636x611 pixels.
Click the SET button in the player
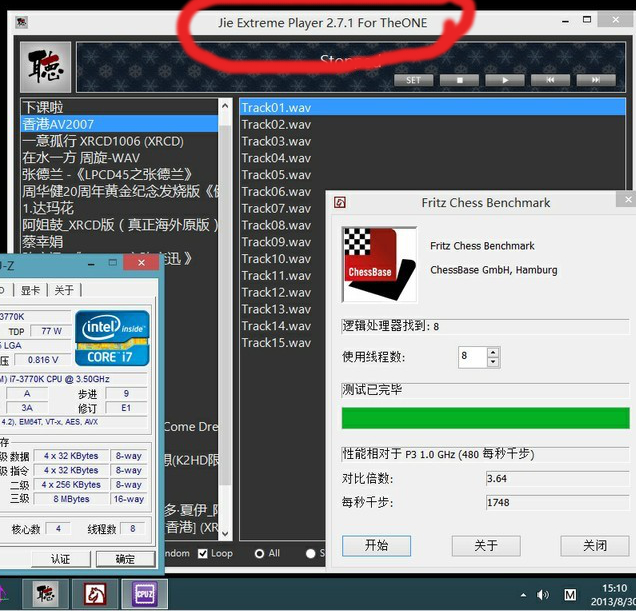[413, 80]
